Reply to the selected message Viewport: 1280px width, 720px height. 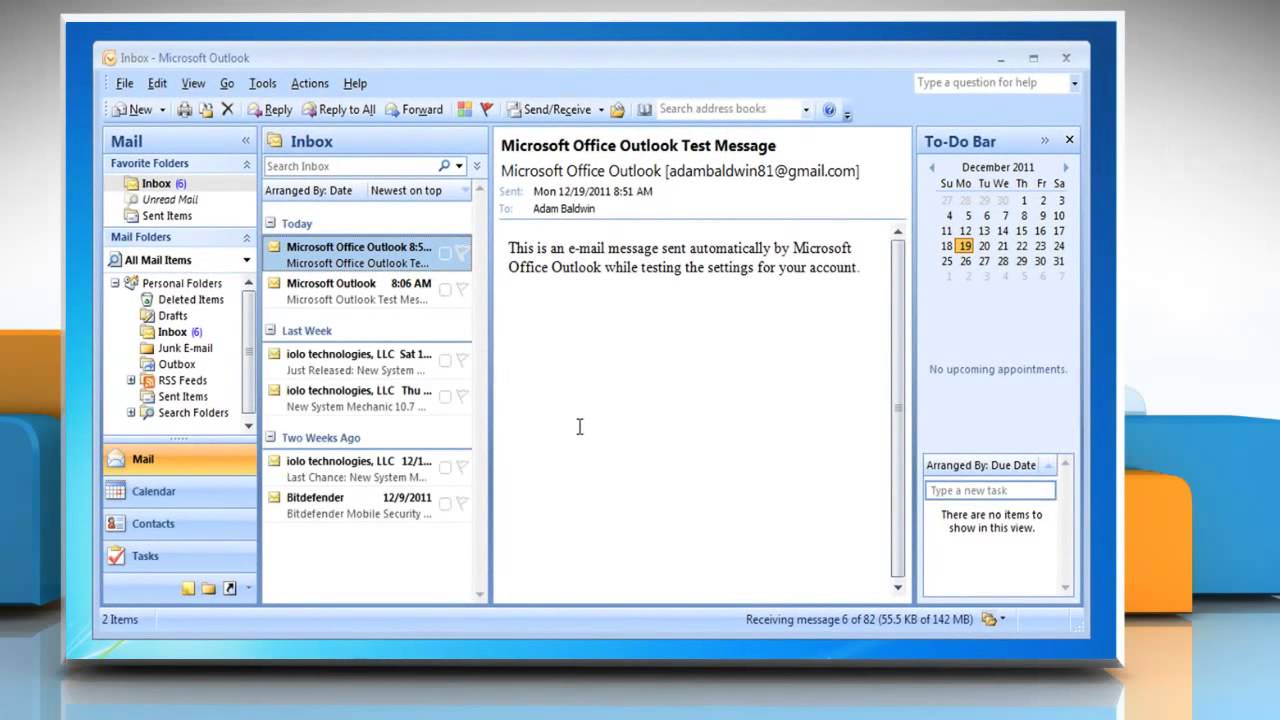coord(270,110)
